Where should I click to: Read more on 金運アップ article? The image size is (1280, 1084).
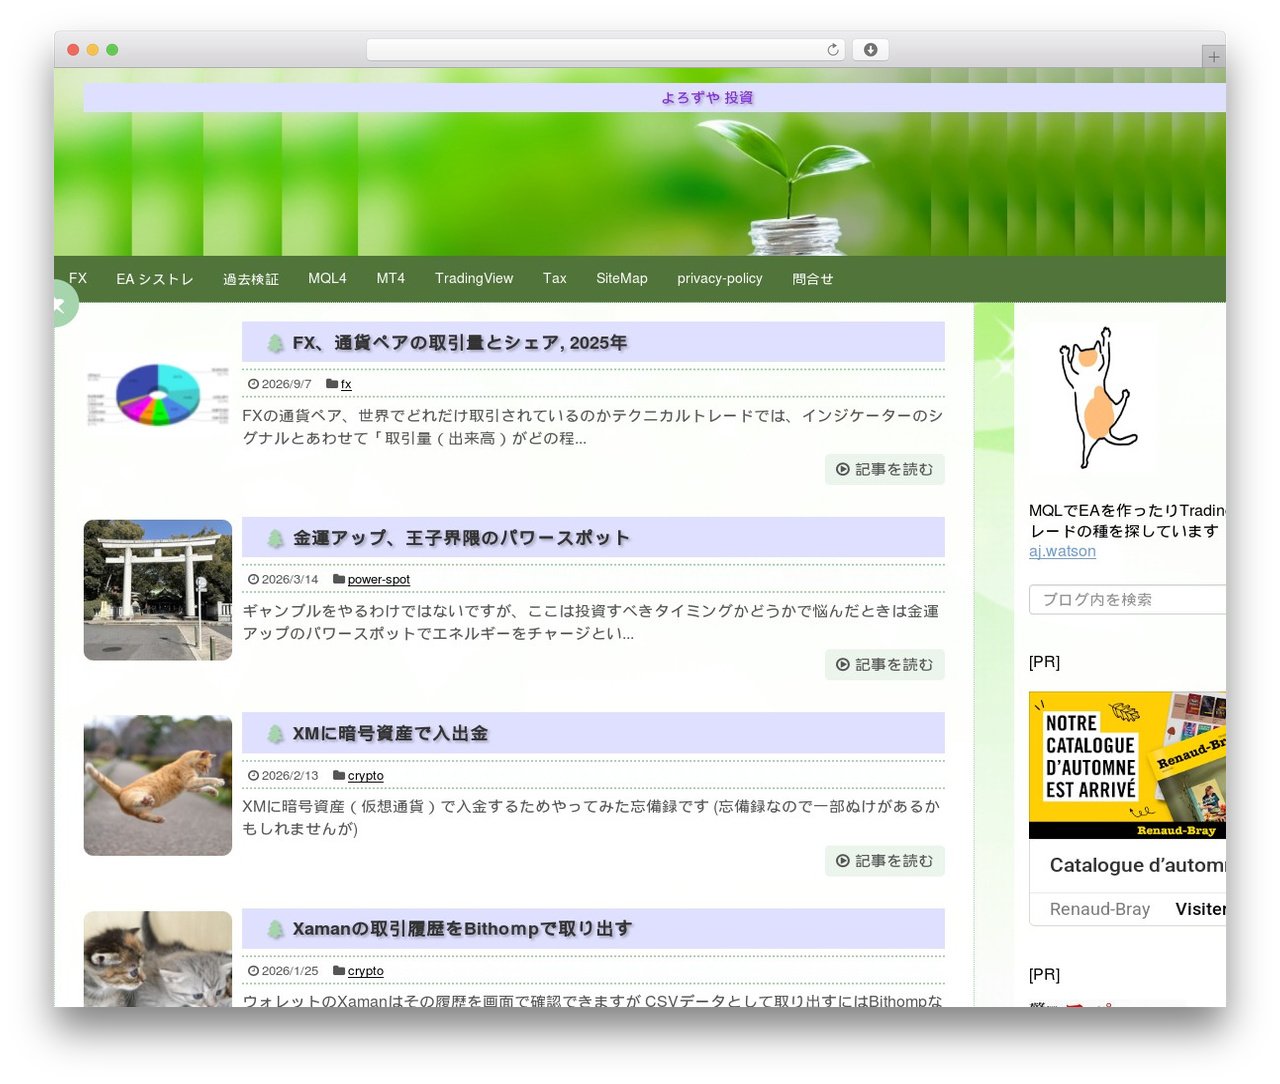point(885,665)
